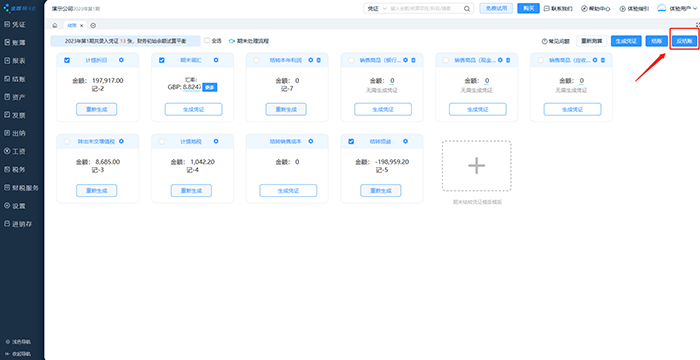Viewport: 700px width, 360px height.
Task: Open the 设置 sidebar menu
Action: (15, 206)
